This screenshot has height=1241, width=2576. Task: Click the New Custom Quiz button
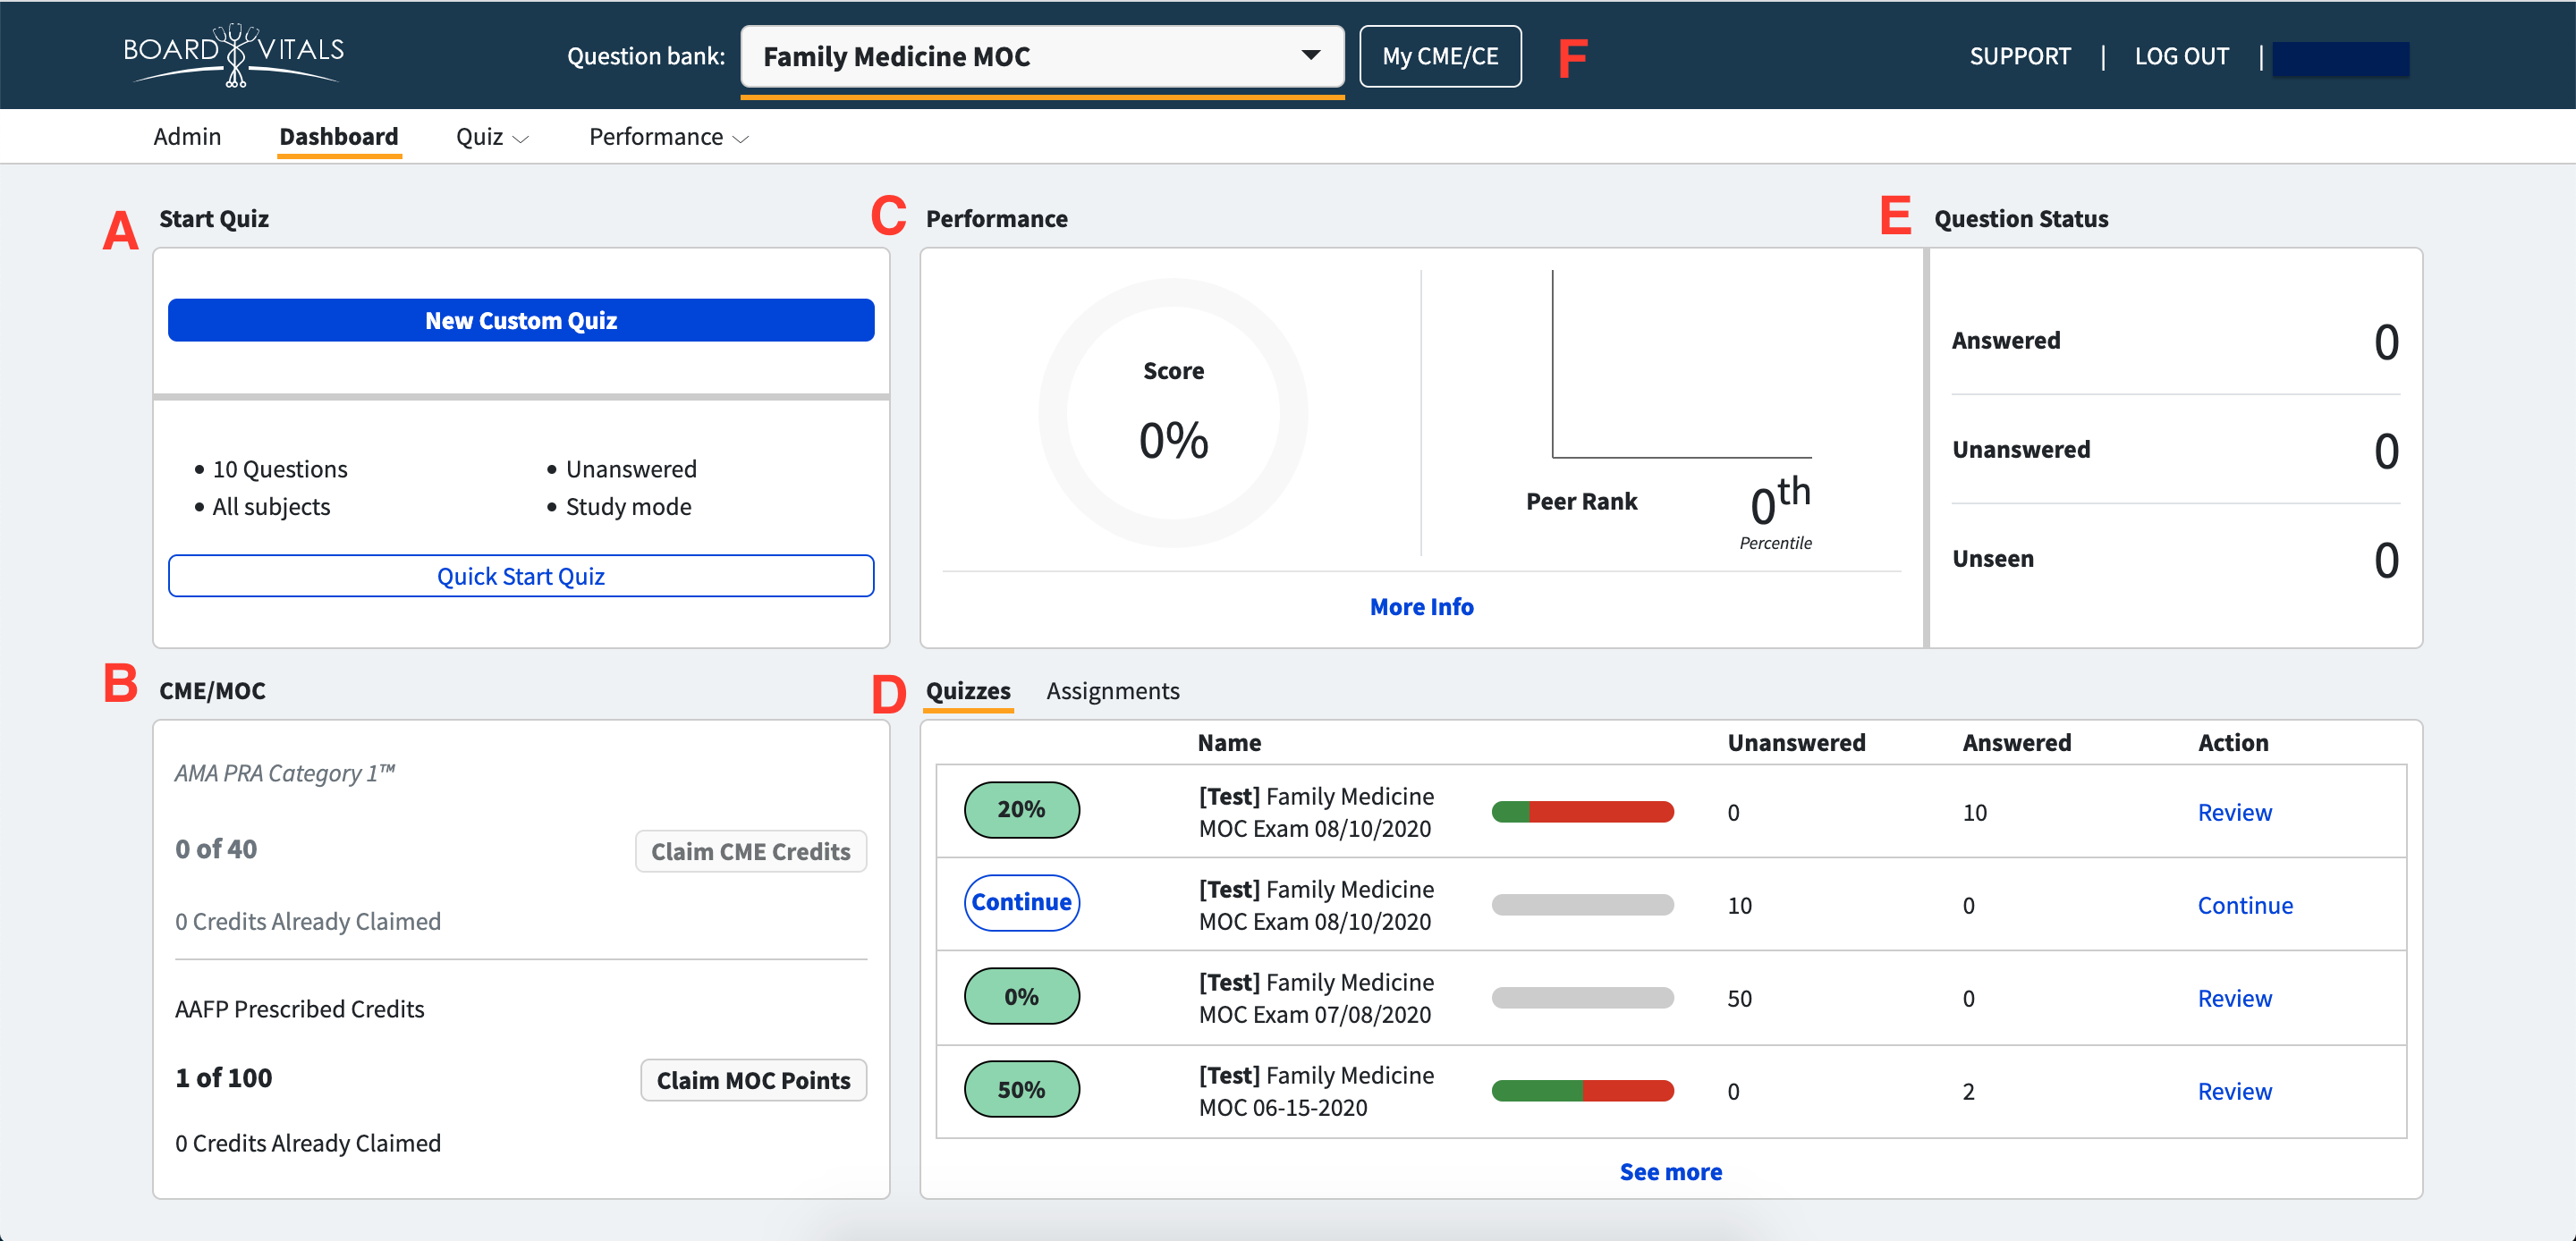click(521, 320)
